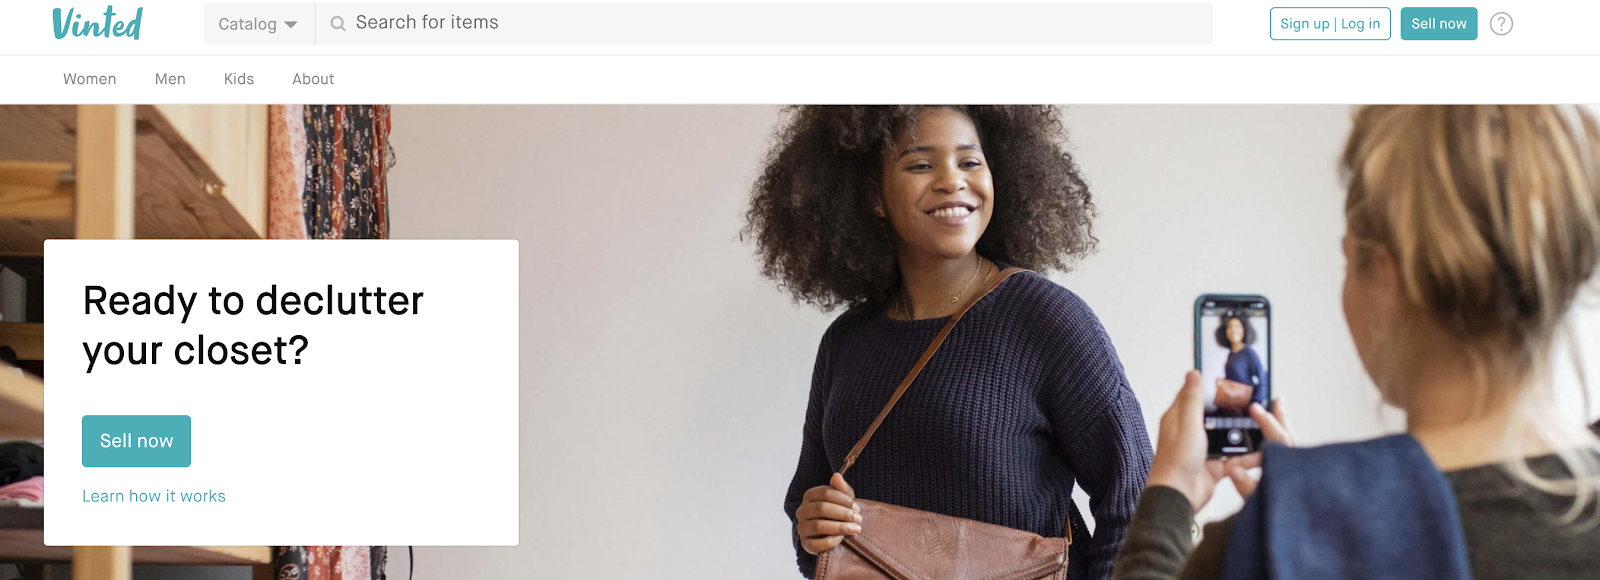Click Sign up | Log in button
The width and height of the screenshot is (1600, 580).
click(1330, 24)
